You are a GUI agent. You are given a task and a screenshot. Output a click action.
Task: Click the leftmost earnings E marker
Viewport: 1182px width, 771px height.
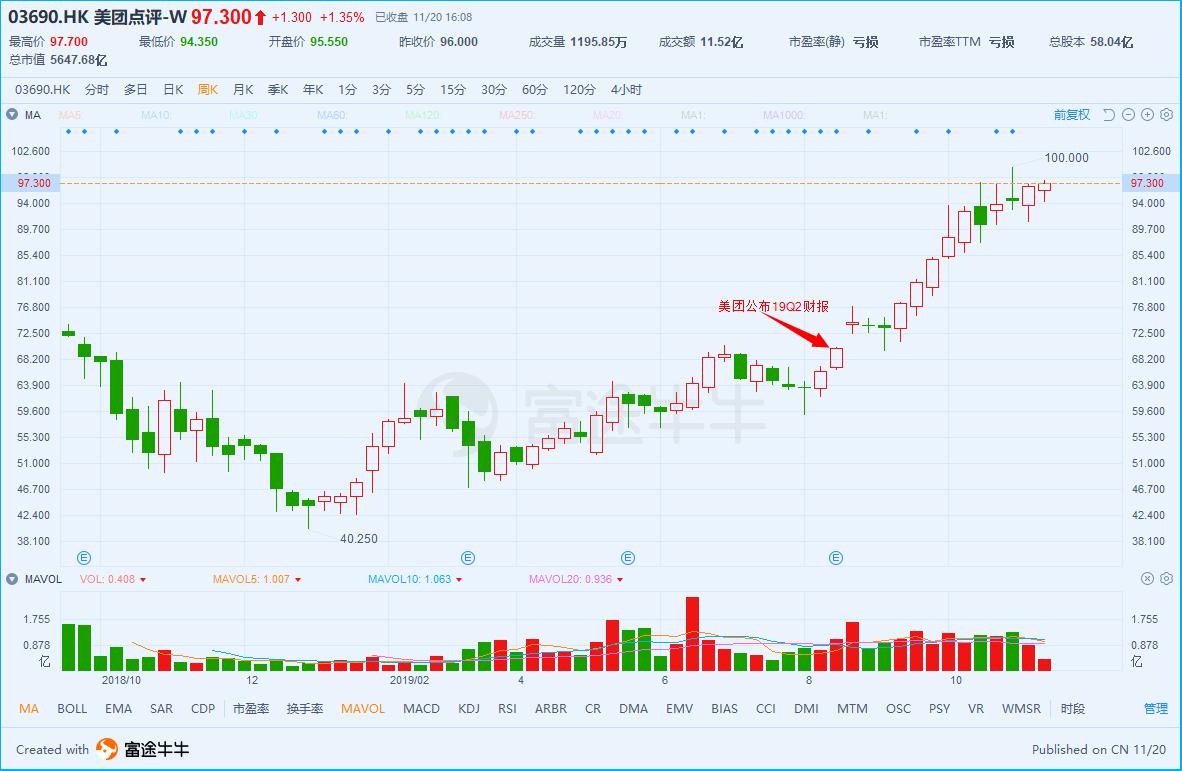84,558
